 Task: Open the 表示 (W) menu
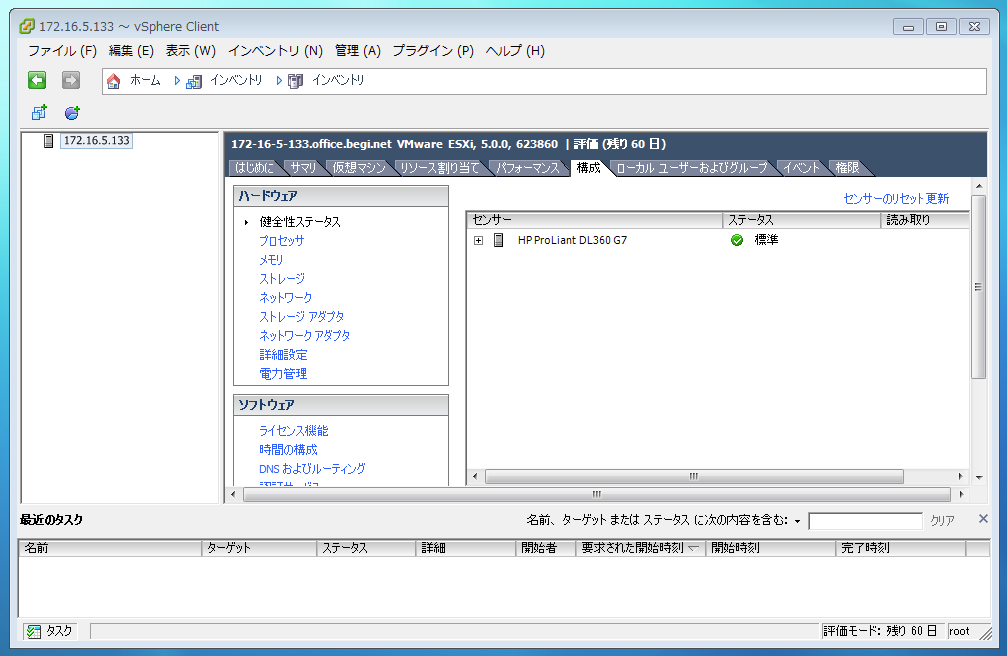click(x=191, y=51)
